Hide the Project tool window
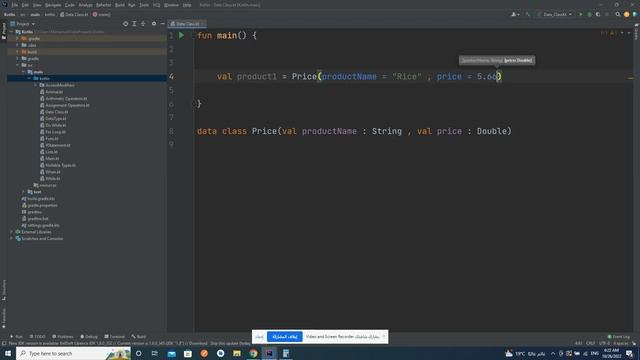This screenshot has width=640, height=360. tap(162, 24)
